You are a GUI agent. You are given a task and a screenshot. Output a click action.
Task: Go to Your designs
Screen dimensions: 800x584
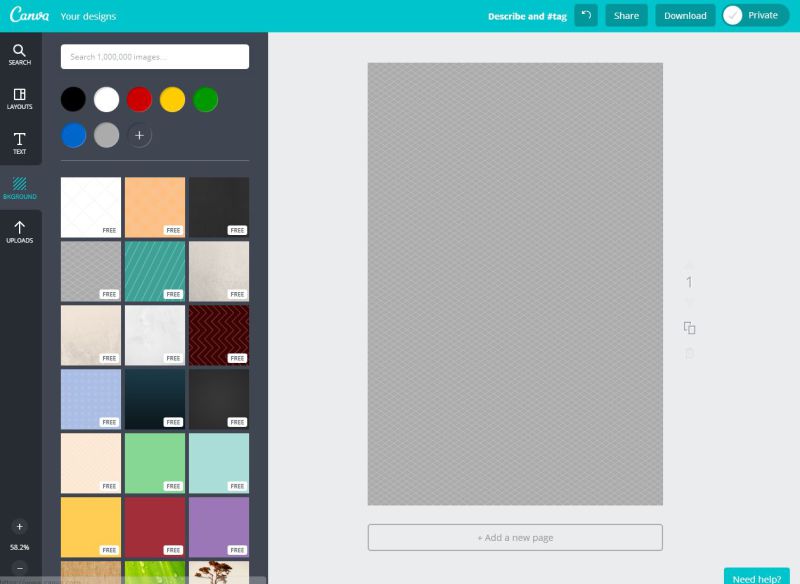[88, 16]
